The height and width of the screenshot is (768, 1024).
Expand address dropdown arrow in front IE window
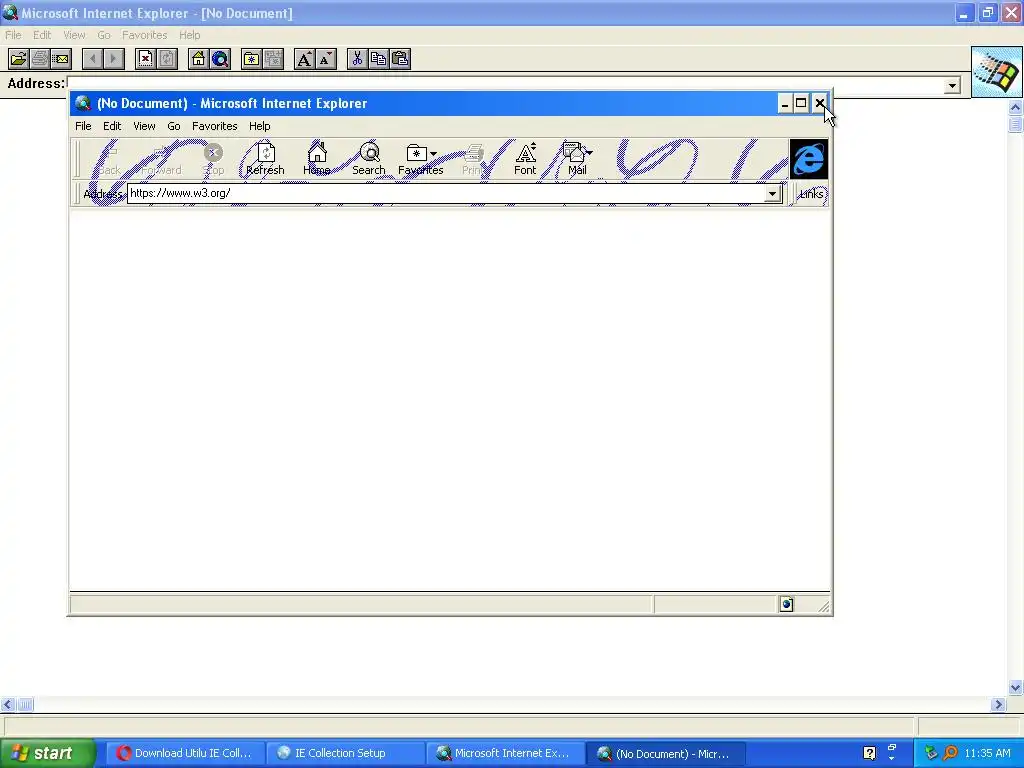coord(773,193)
